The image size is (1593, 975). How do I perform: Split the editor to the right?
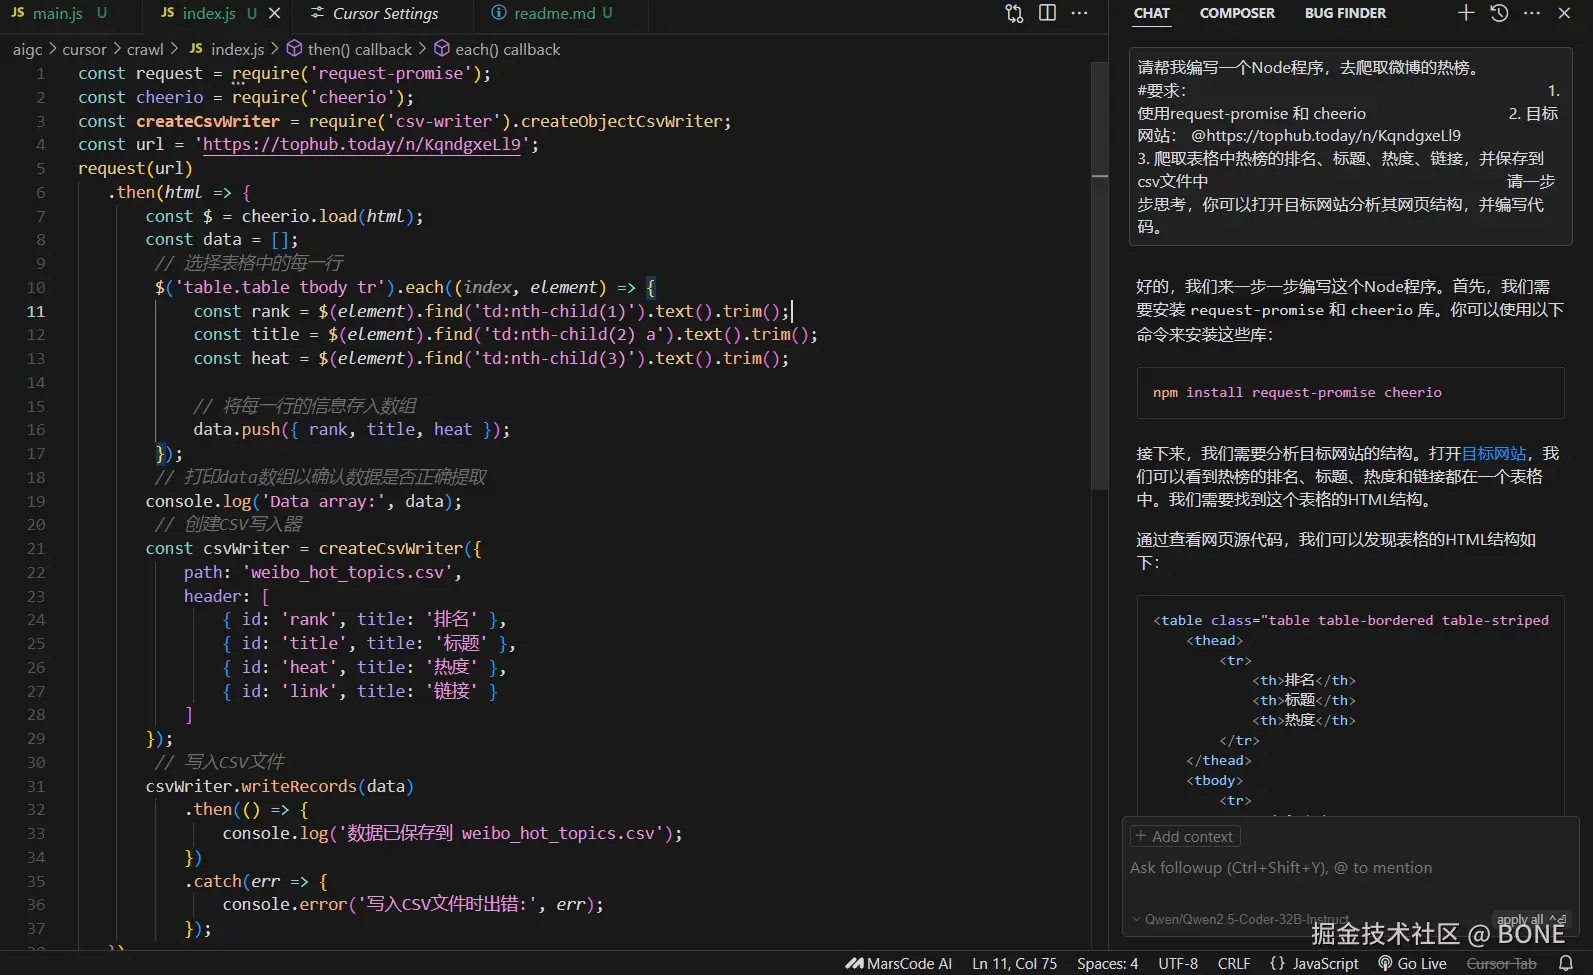pyautogui.click(x=1047, y=13)
